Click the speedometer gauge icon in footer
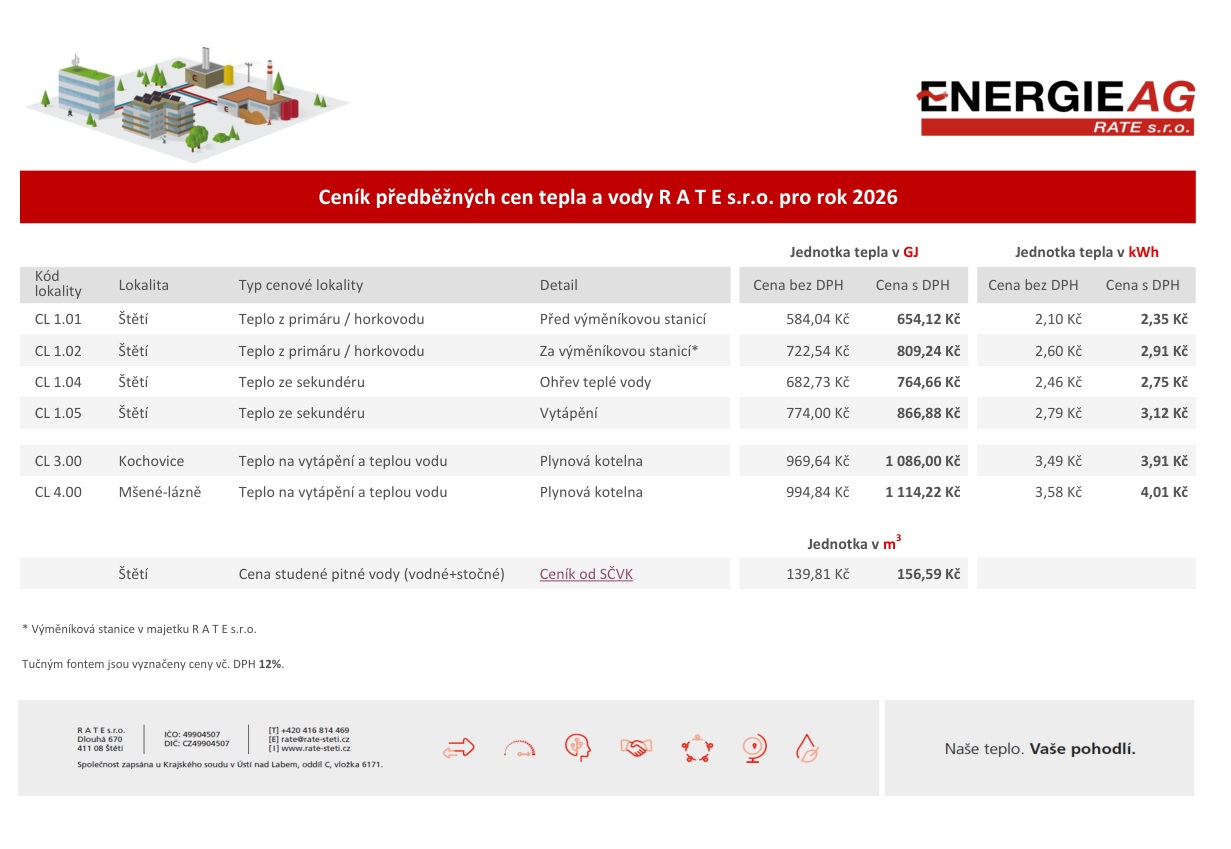Screen dimensions: 1231x849 tap(519, 747)
